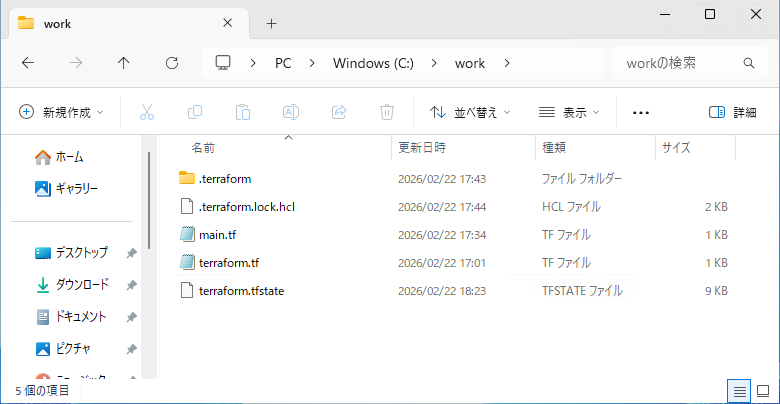The height and width of the screenshot is (404, 780).
Task: Click the Rename icon in toolbar
Action: [291, 112]
